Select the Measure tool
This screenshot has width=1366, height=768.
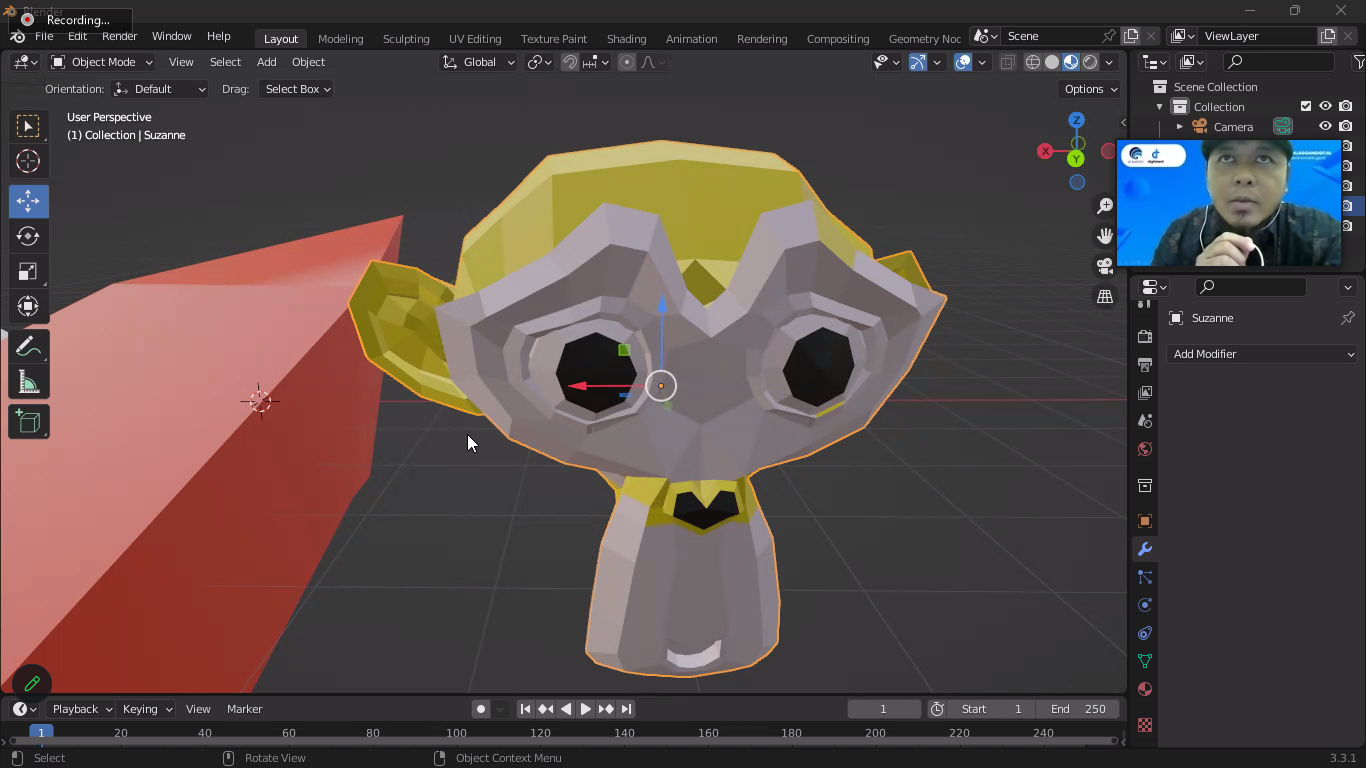pos(28,383)
